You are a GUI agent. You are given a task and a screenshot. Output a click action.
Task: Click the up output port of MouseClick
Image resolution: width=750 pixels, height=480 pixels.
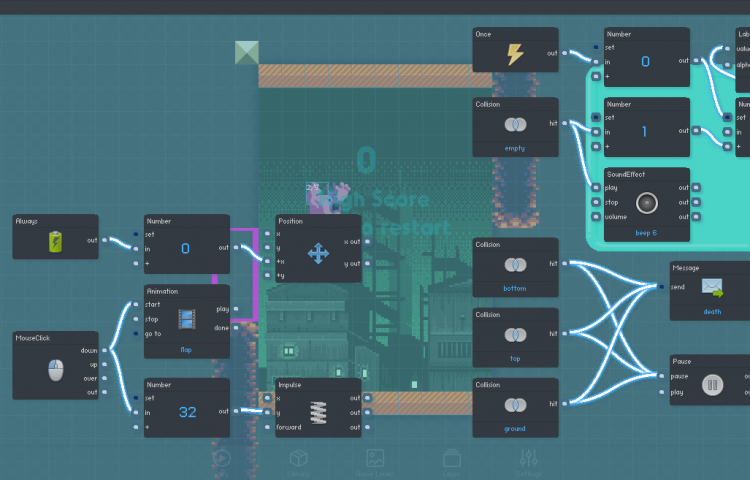pos(105,364)
